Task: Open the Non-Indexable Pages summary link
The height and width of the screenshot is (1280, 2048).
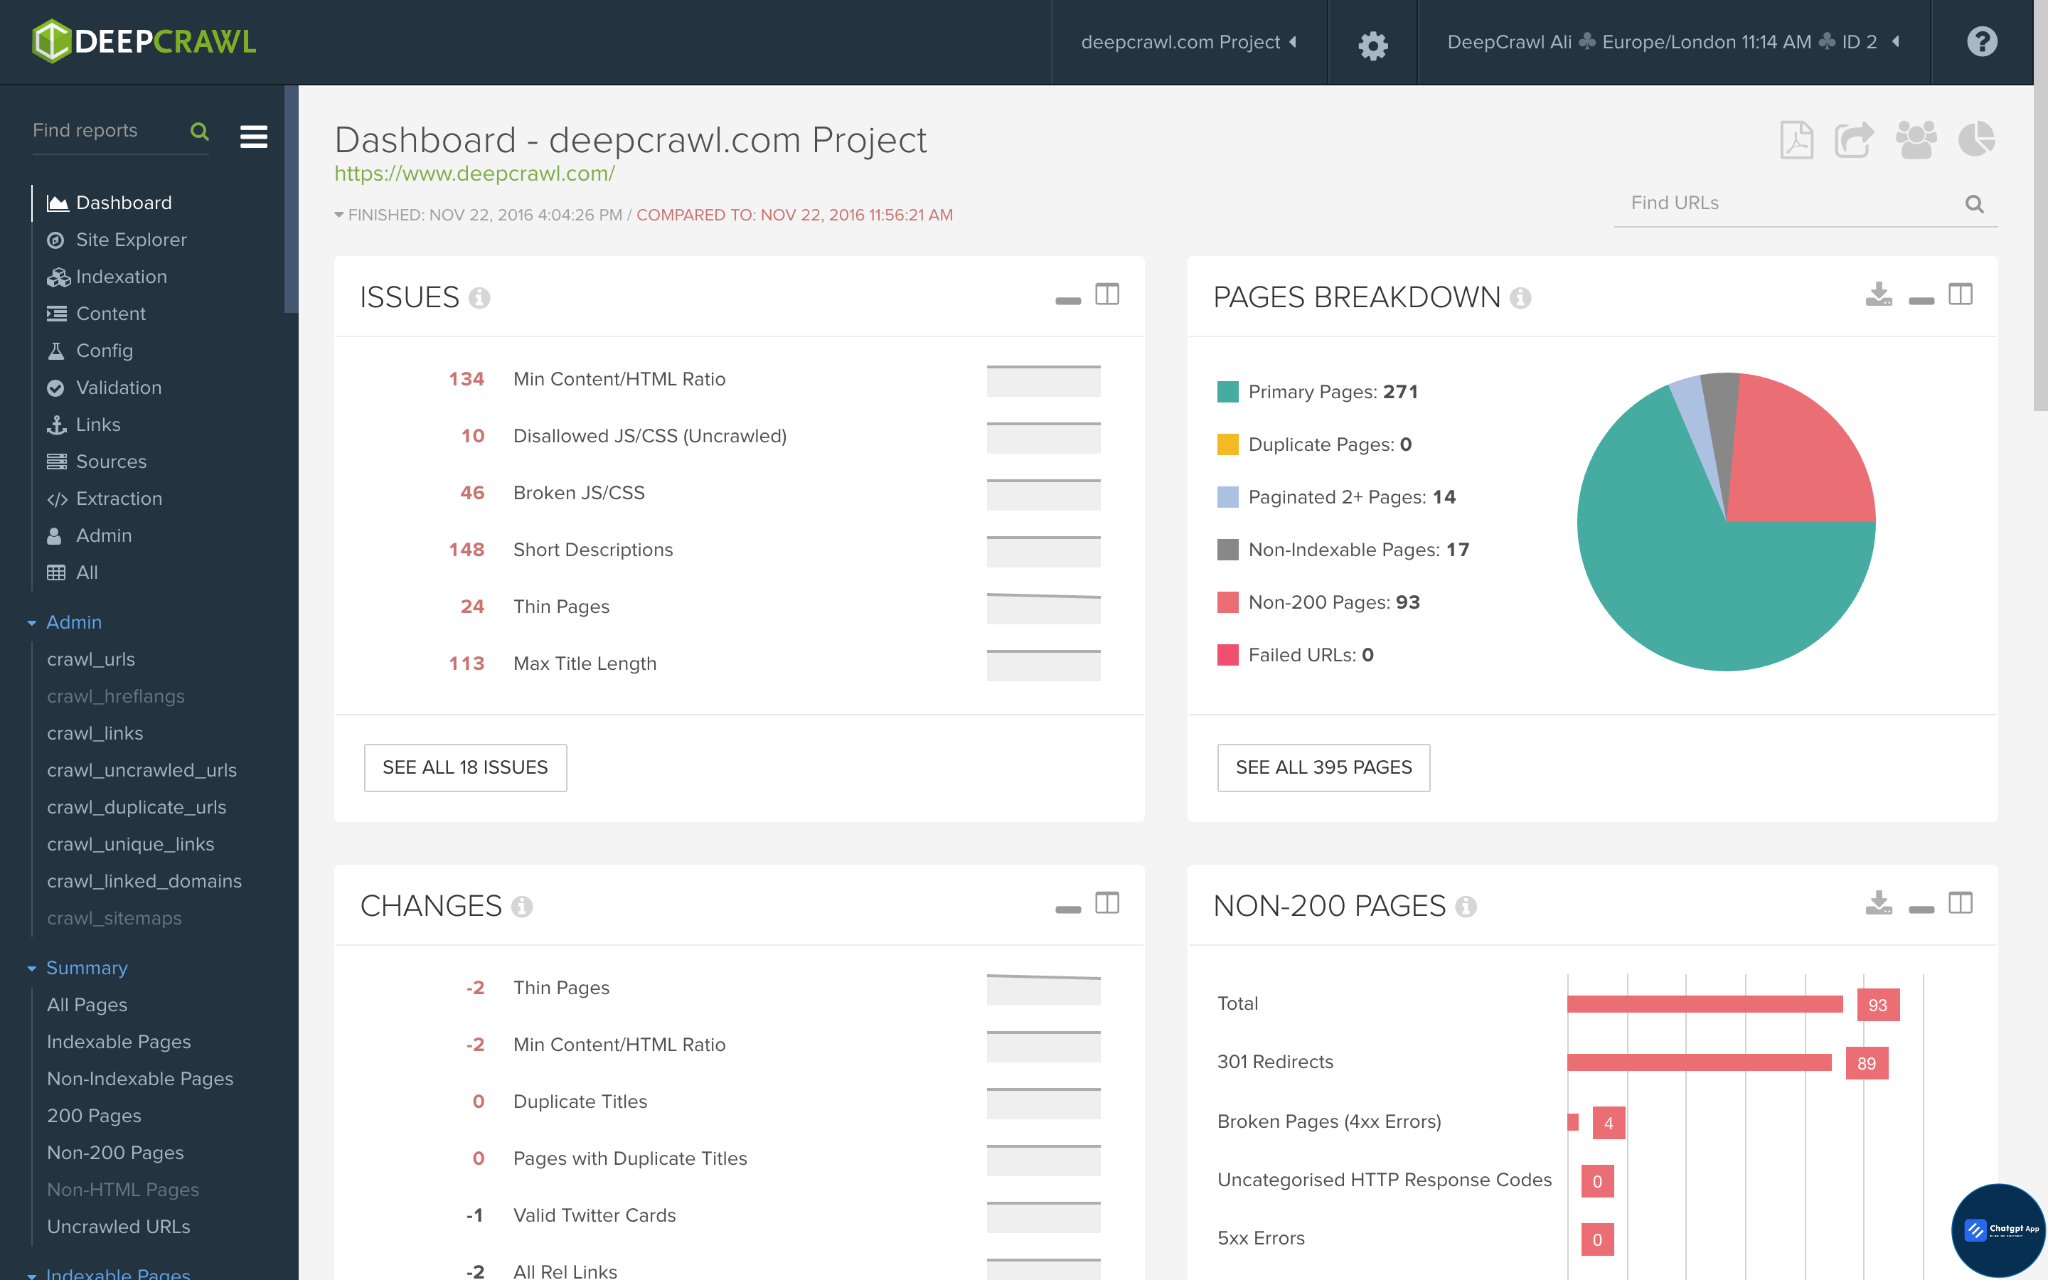Action: pyautogui.click(x=140, y=1079)
